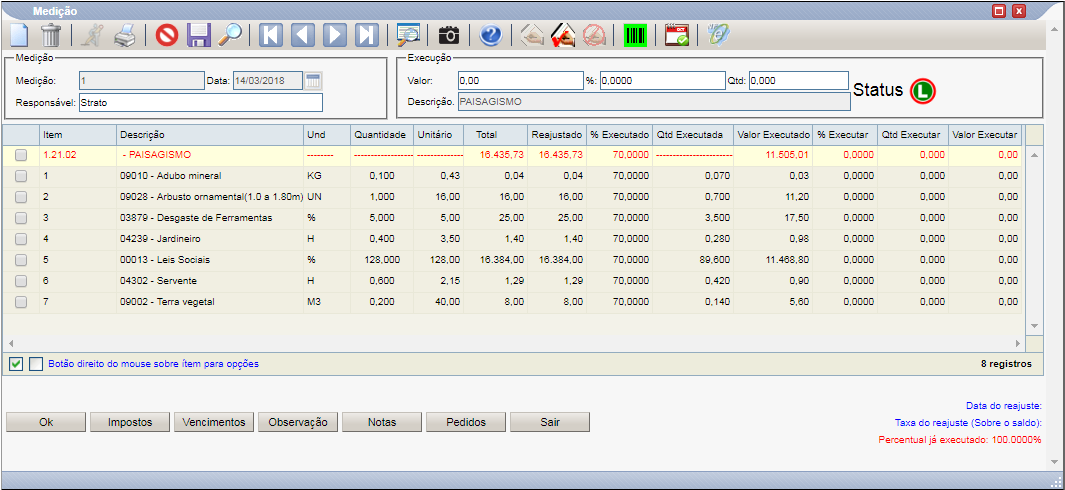Click the calendar with green check icon
This screenshot has width=1065, height=490.
(677, 35)
